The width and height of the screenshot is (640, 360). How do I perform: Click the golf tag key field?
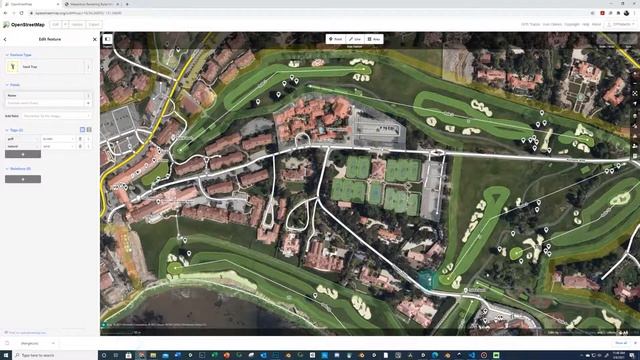click(x=22, y=139)
